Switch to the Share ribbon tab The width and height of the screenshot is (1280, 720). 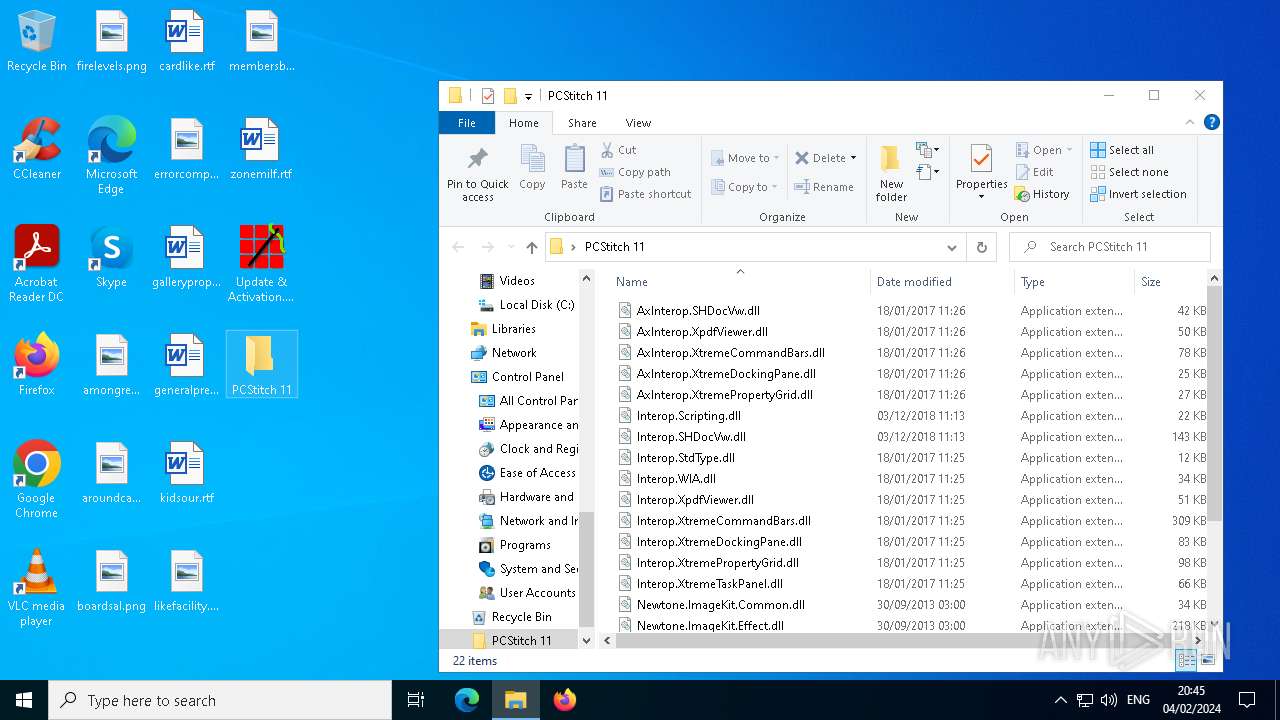point(582,123)
